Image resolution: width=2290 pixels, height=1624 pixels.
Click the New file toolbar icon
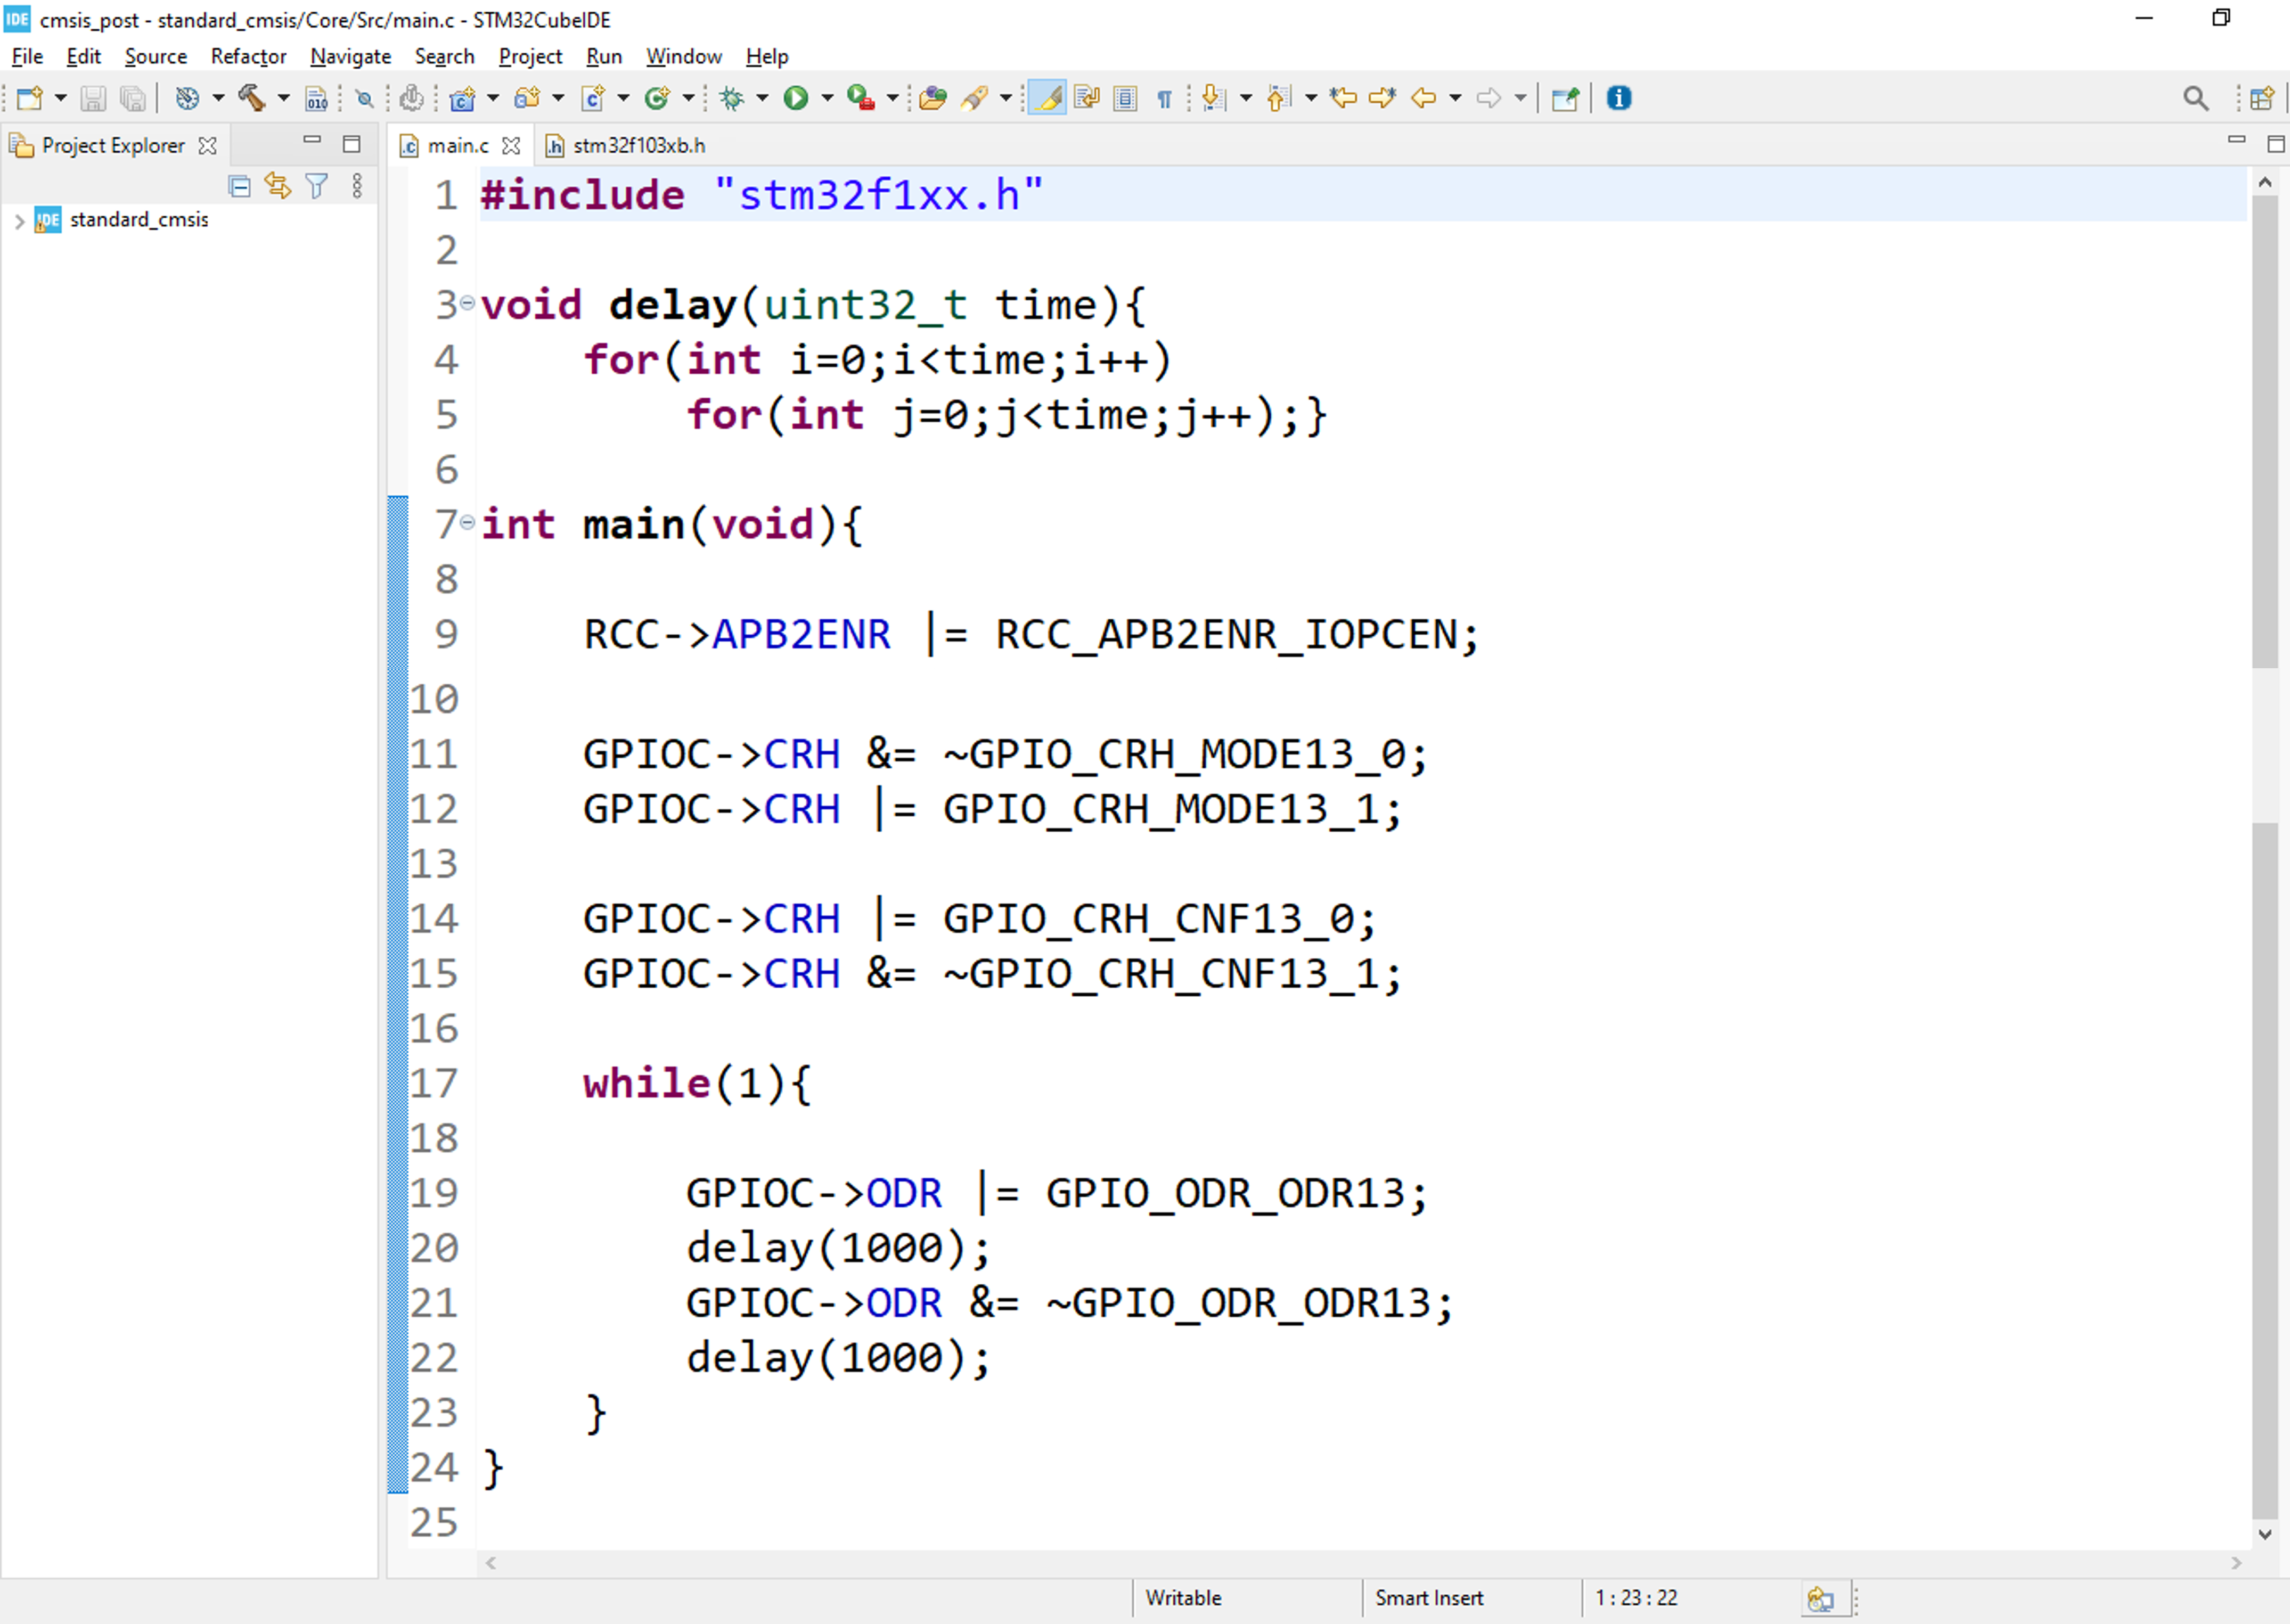[x=29, y=98]
